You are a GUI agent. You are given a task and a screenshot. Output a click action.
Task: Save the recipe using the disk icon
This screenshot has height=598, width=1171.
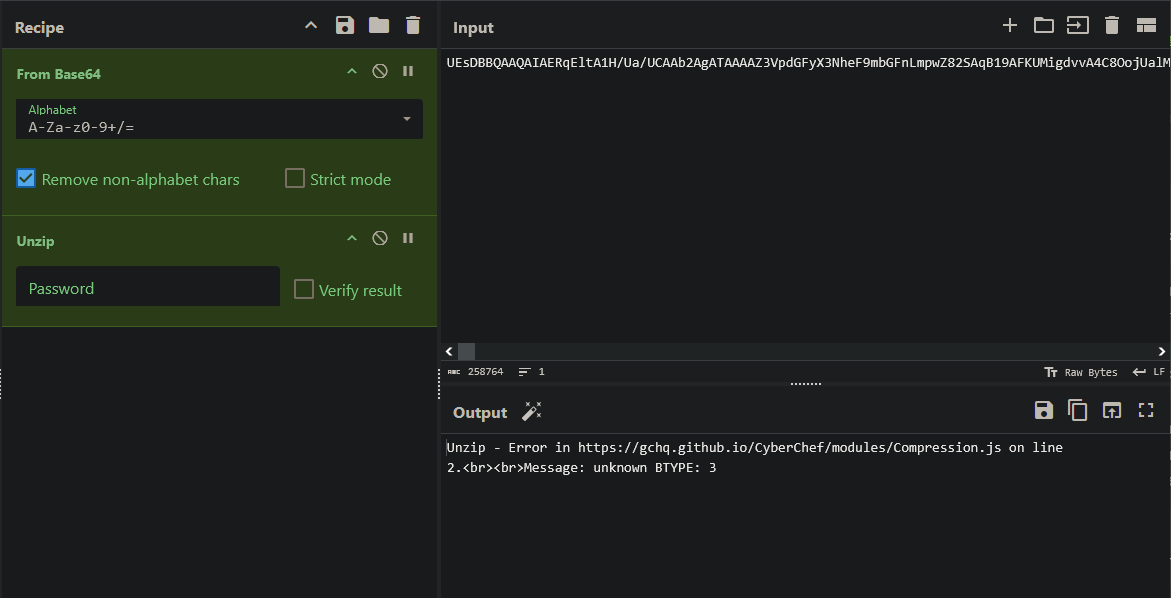pos(345,26)
